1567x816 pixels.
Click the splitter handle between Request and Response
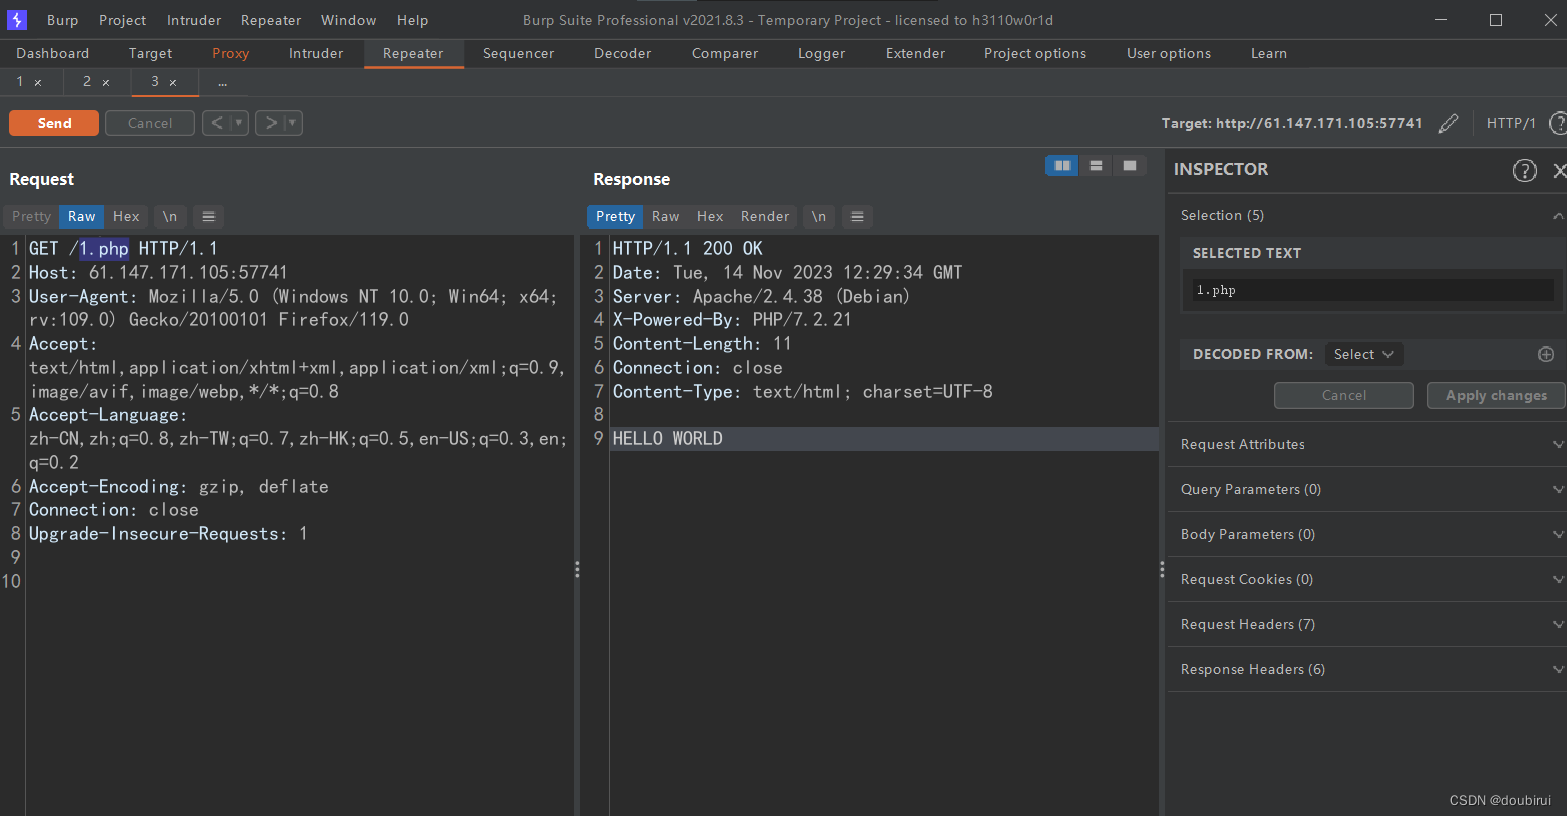tap(577, 569)
